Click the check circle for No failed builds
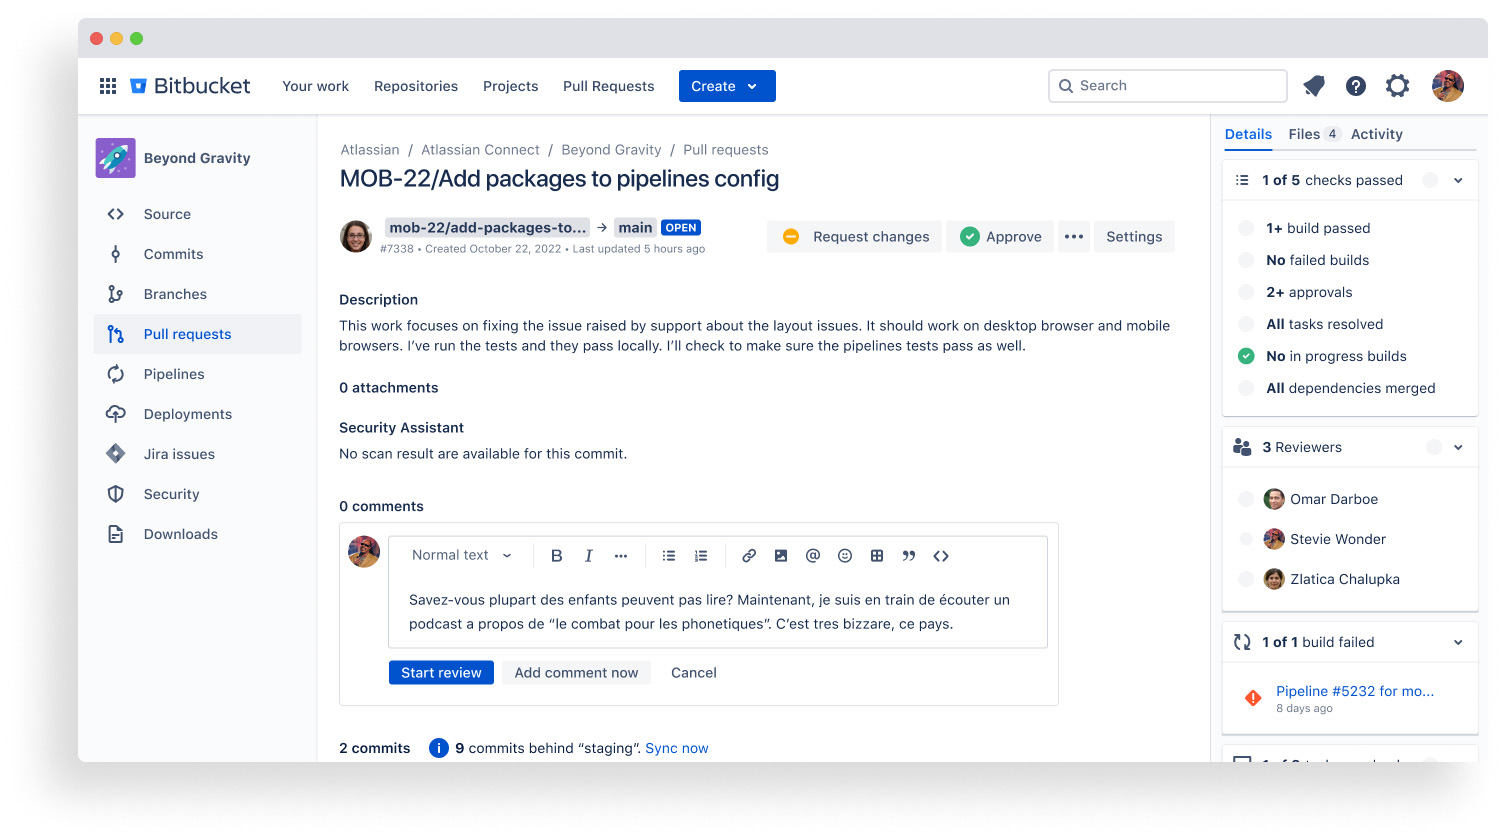The width and height of the screenshot is (1506, 840). pyautogui.click(x=1246, y=260)
